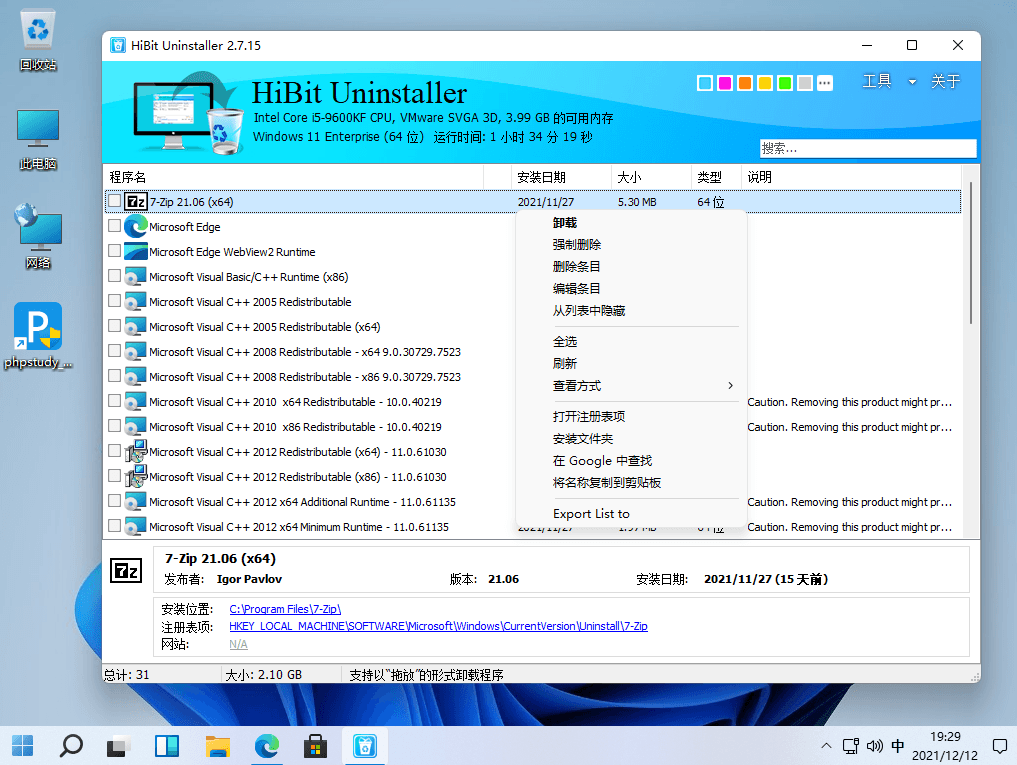Image resolution: width=1017 pixels, height=765 pixels.
Task: Click the Edge WebView2 Runtime icon
Action: (136, 252)
